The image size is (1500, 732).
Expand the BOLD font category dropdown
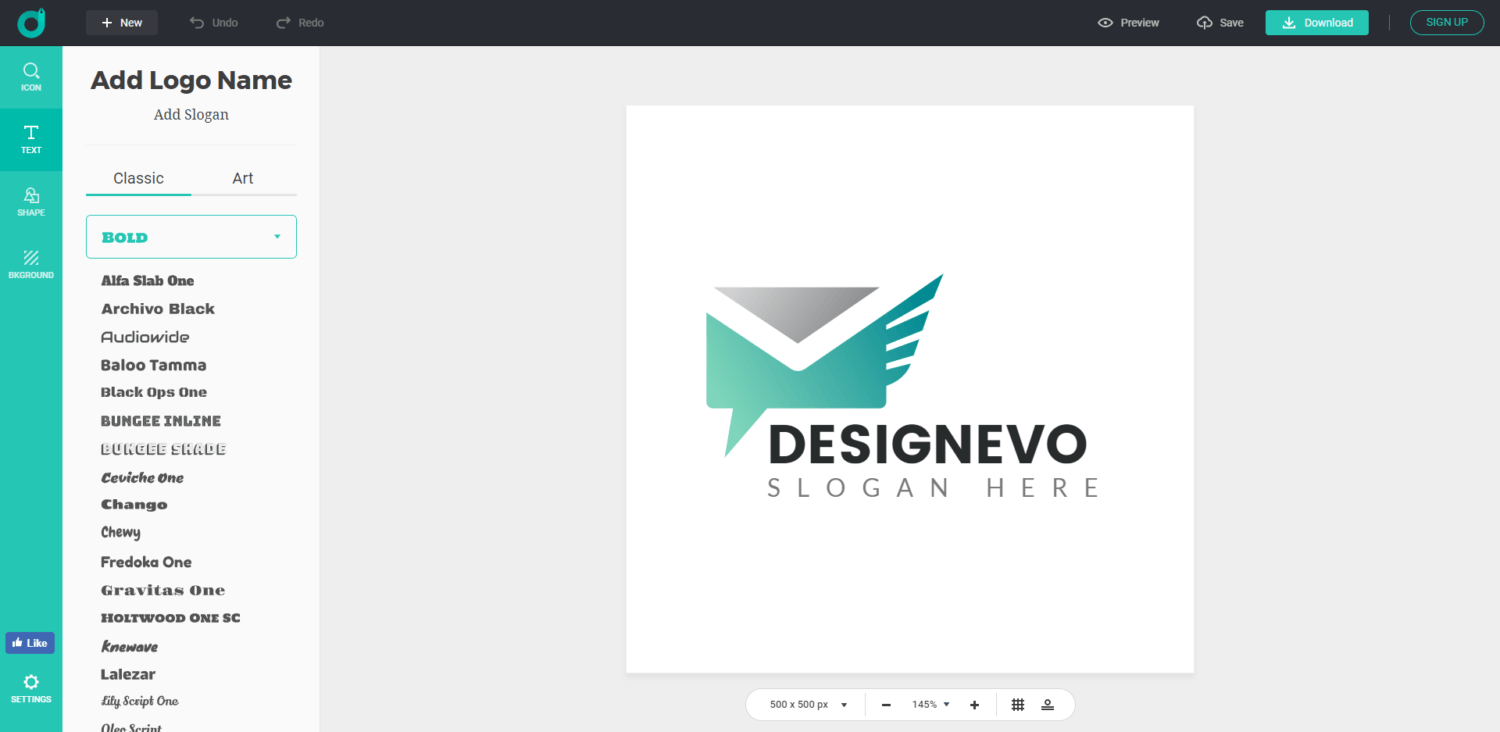pos(191,237)
